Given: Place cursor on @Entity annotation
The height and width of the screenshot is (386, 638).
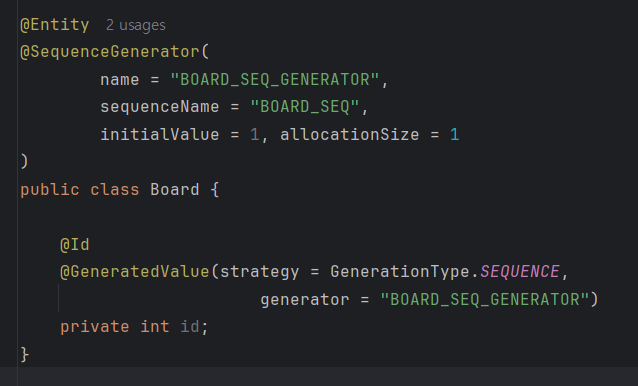Looking at the screenshot, I should [x=55, y=25].
